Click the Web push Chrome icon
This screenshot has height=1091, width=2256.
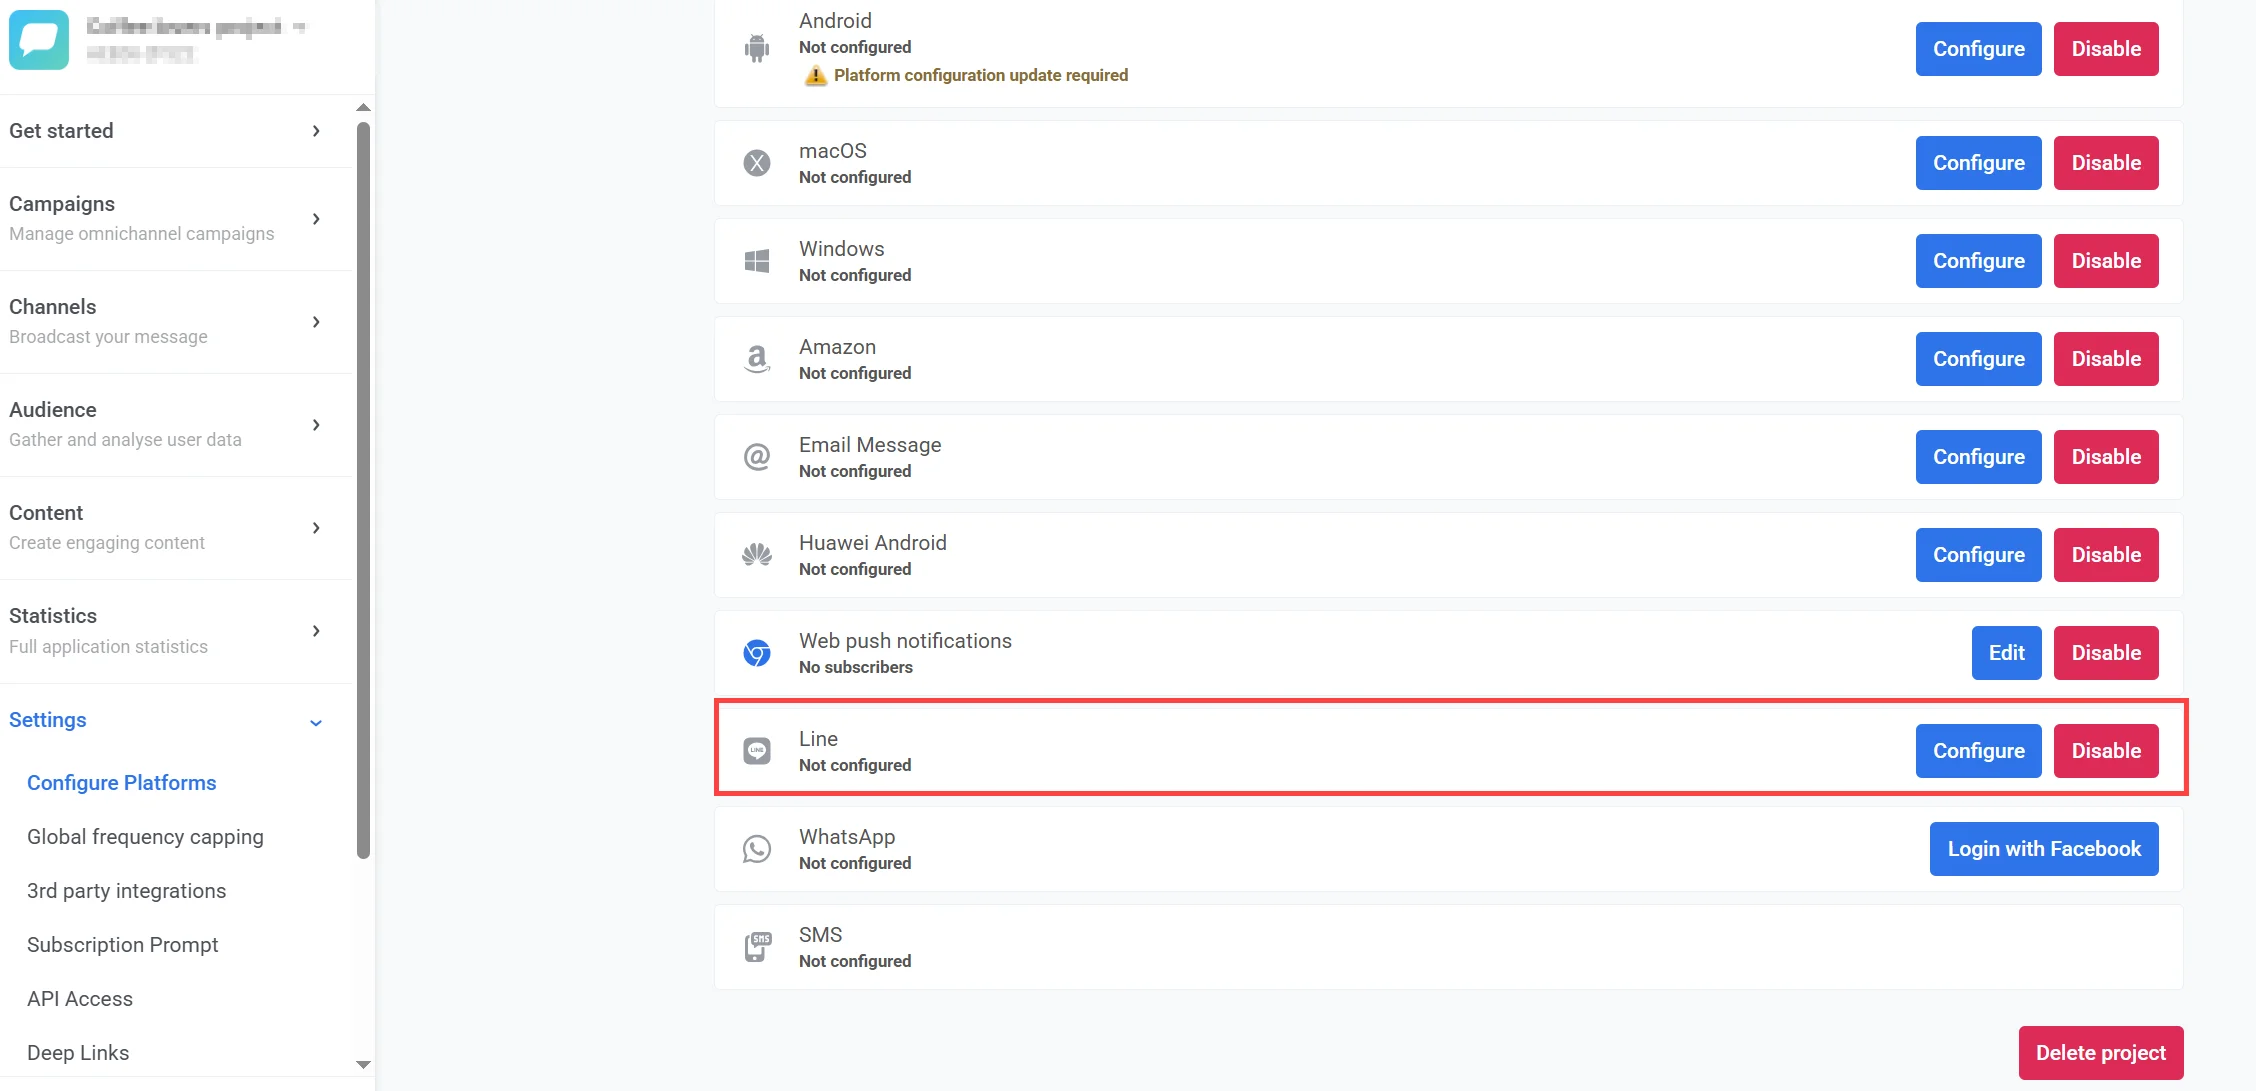[x=757, y=653]
